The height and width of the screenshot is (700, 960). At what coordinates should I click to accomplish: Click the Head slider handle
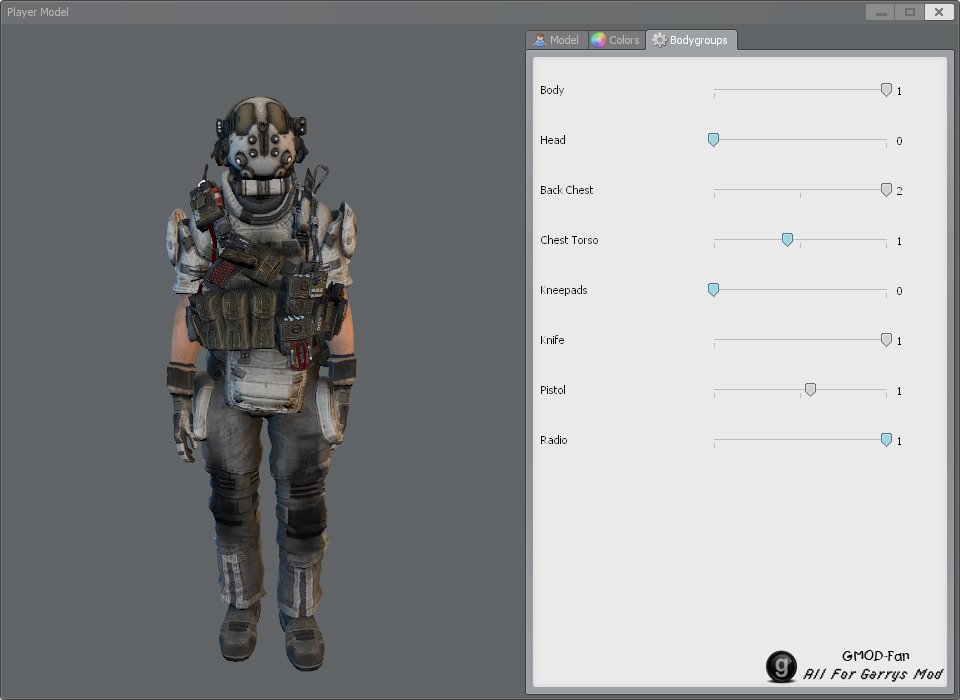pos(713,140)
